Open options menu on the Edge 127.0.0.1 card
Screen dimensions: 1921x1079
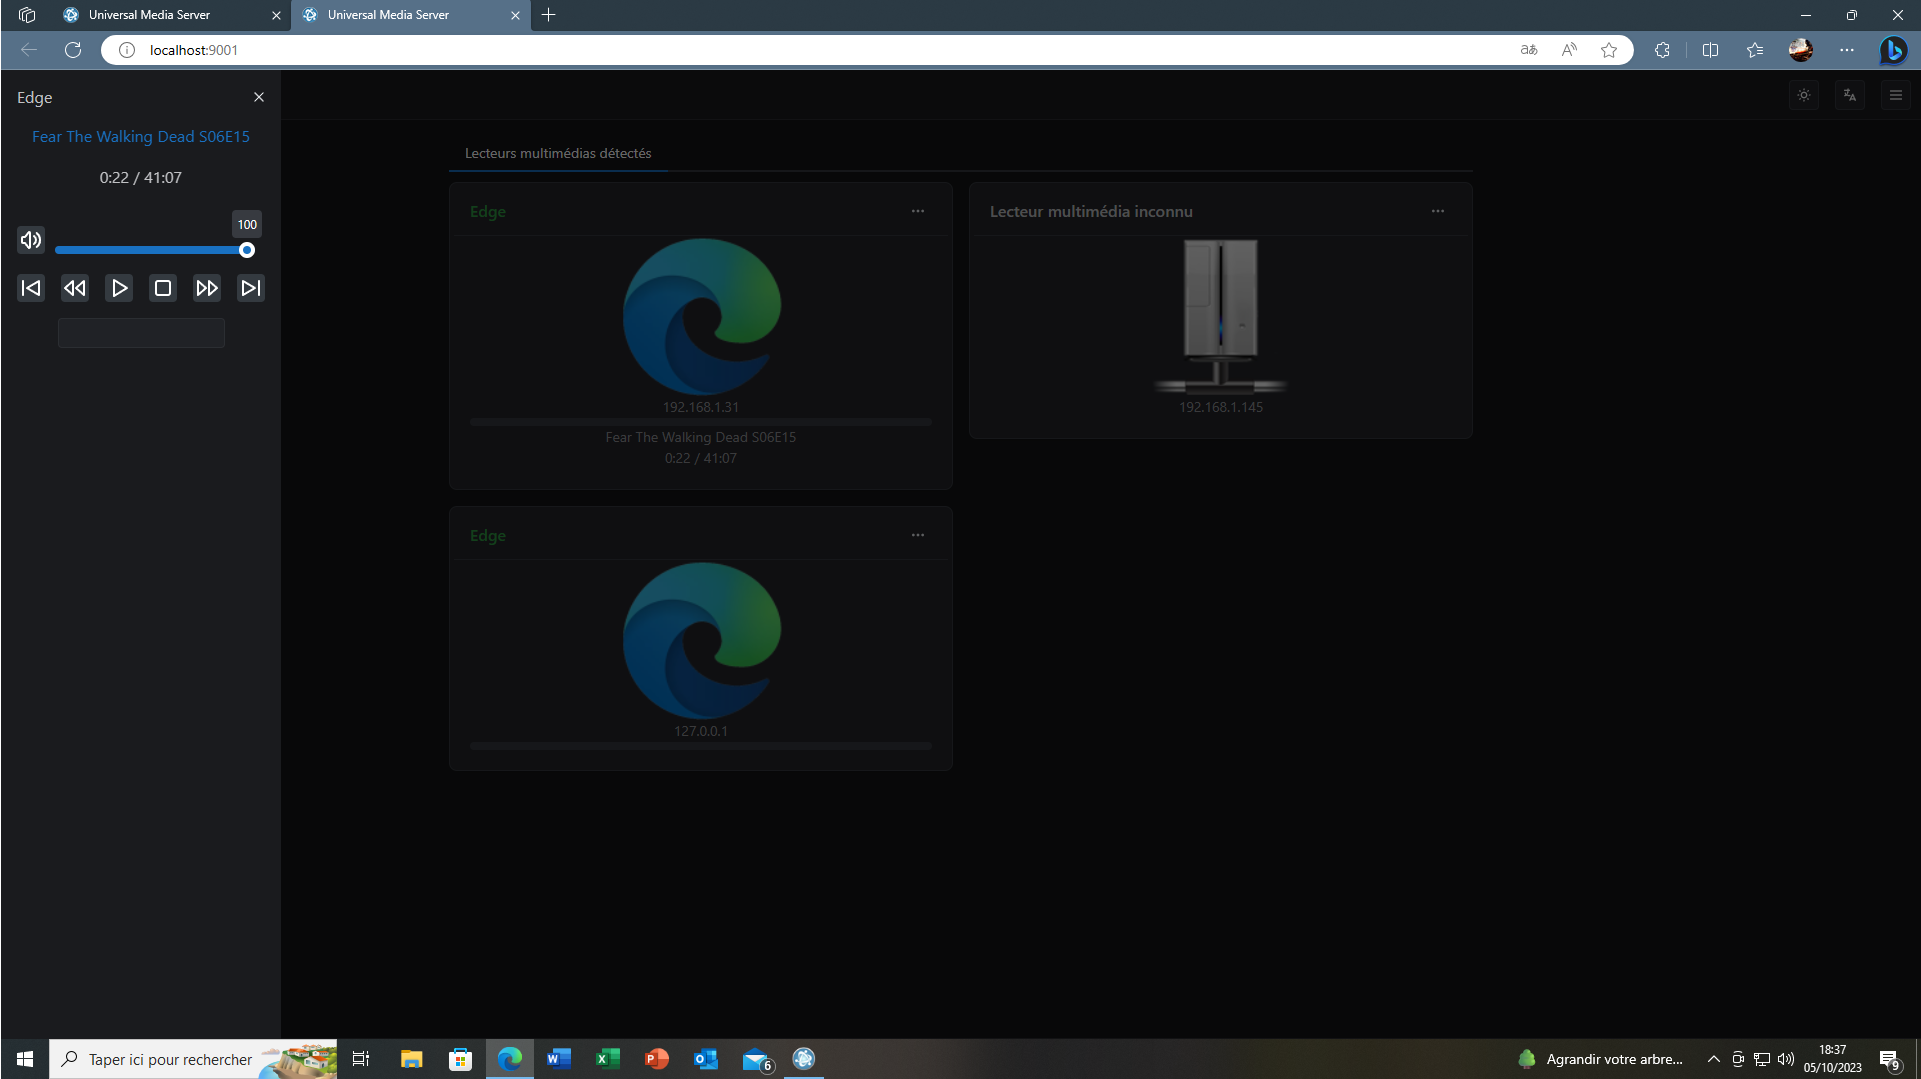pyautogui.click(x=918, y=535)
